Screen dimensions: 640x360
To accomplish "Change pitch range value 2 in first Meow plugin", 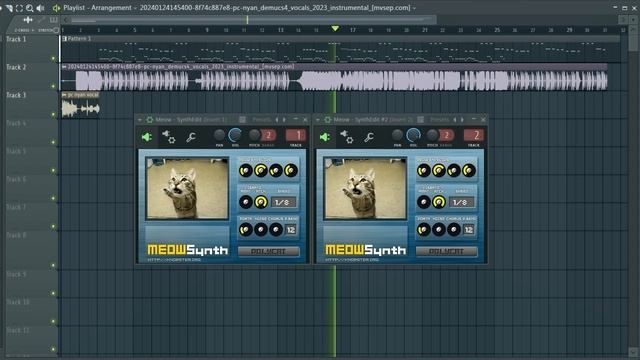I will (268, 135).
